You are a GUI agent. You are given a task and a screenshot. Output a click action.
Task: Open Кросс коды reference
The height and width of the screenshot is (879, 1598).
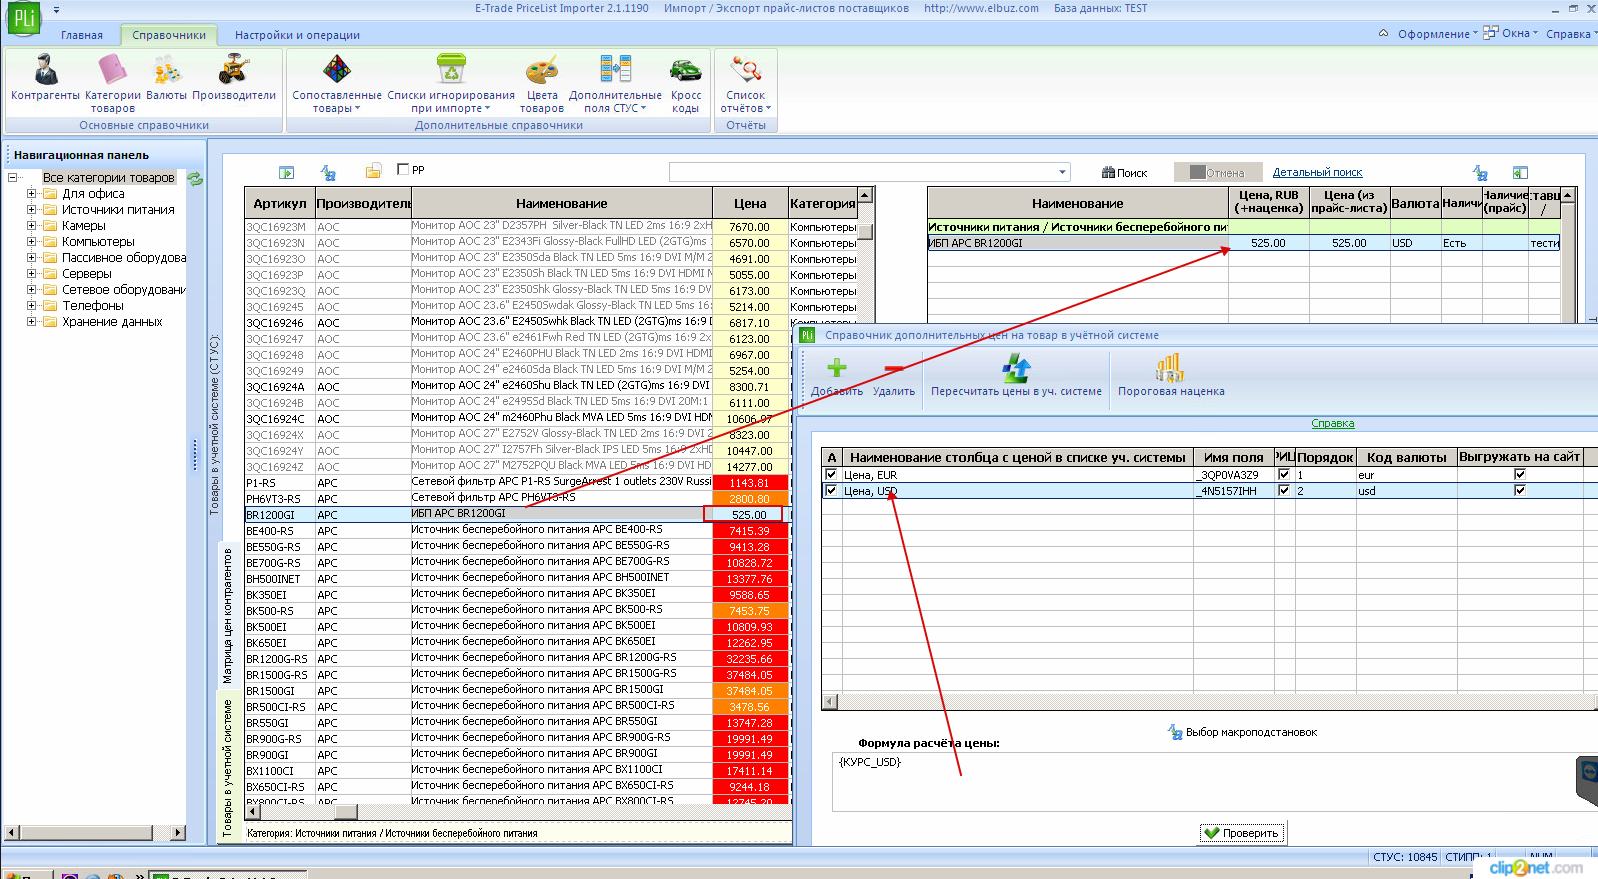tap(686, 84)
